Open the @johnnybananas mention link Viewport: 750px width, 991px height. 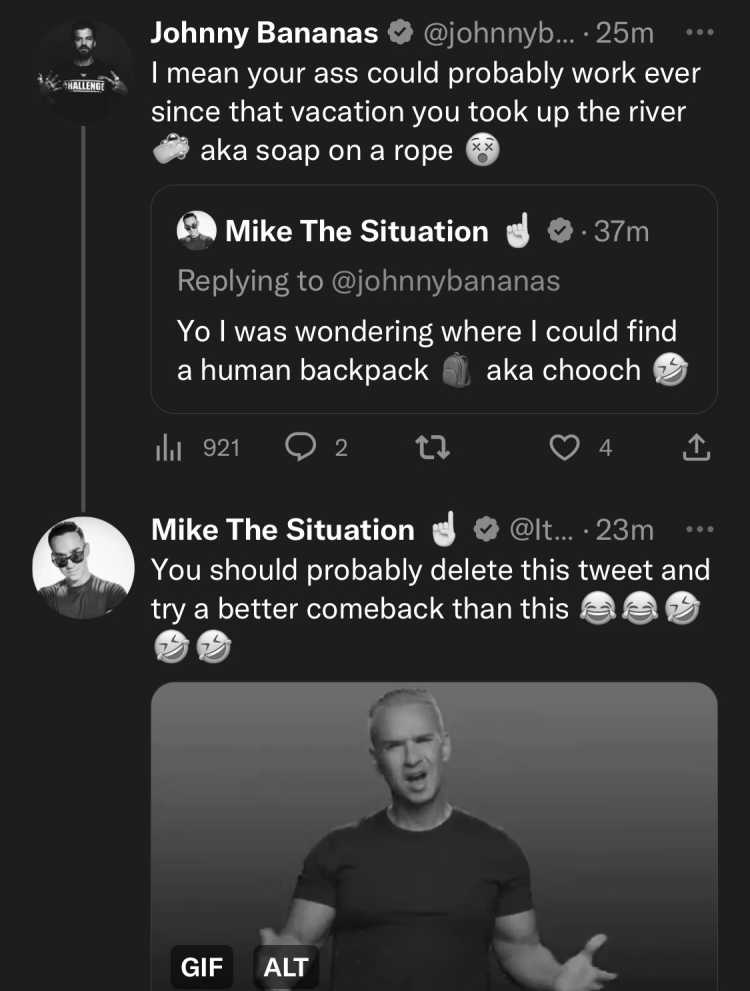[x=445, y=281]
